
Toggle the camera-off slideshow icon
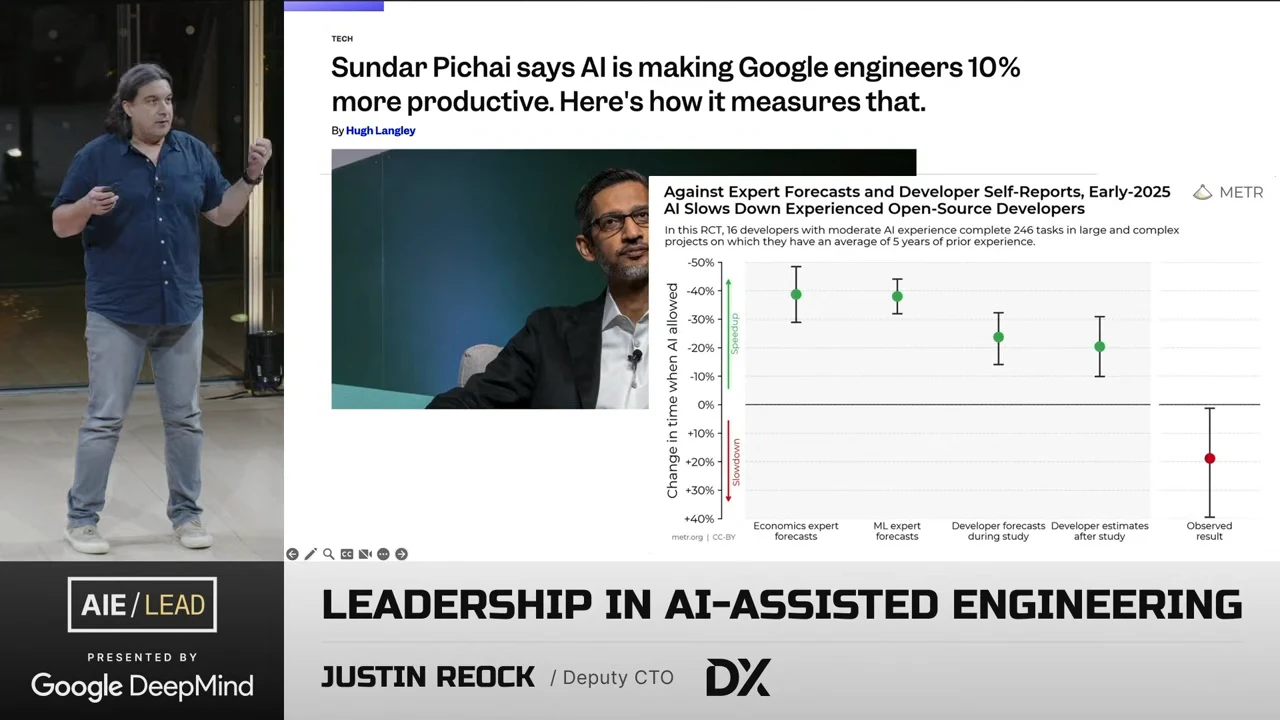(x=365, y=554)
